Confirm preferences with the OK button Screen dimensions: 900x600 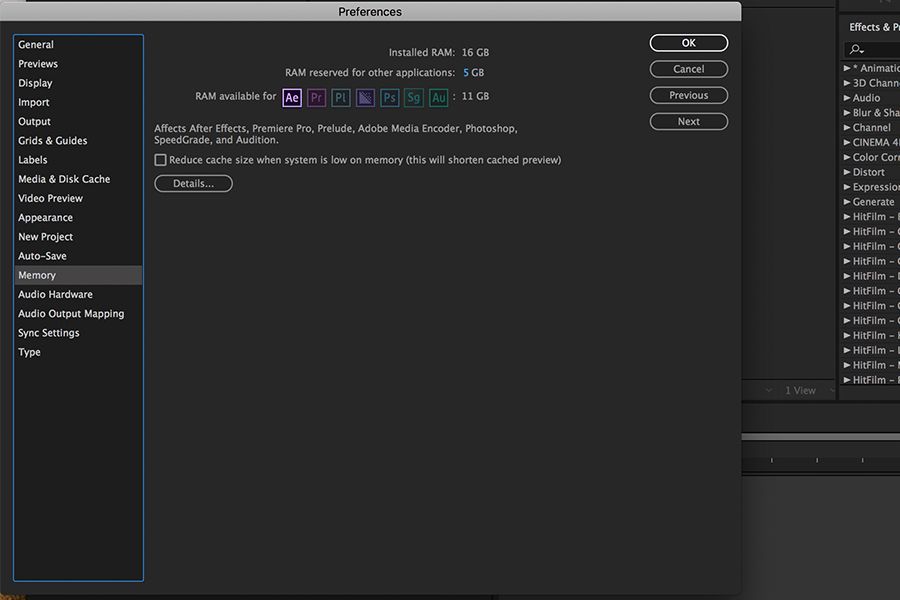[688, 42]
